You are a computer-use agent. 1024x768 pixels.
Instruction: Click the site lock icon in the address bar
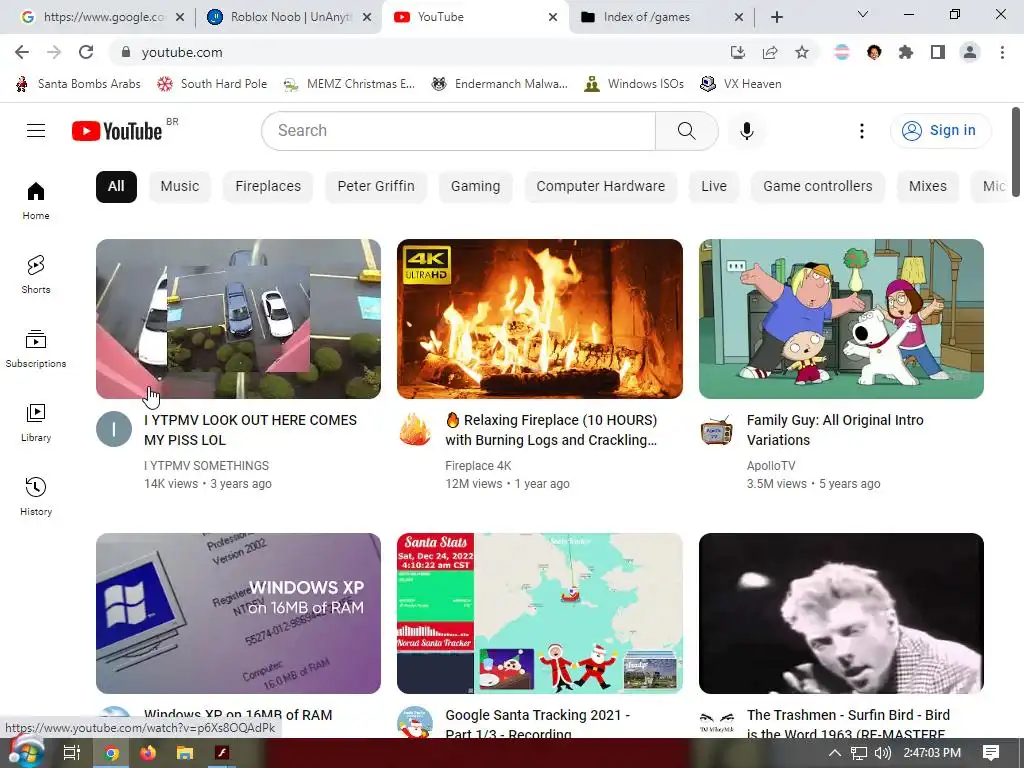[126, 52]
